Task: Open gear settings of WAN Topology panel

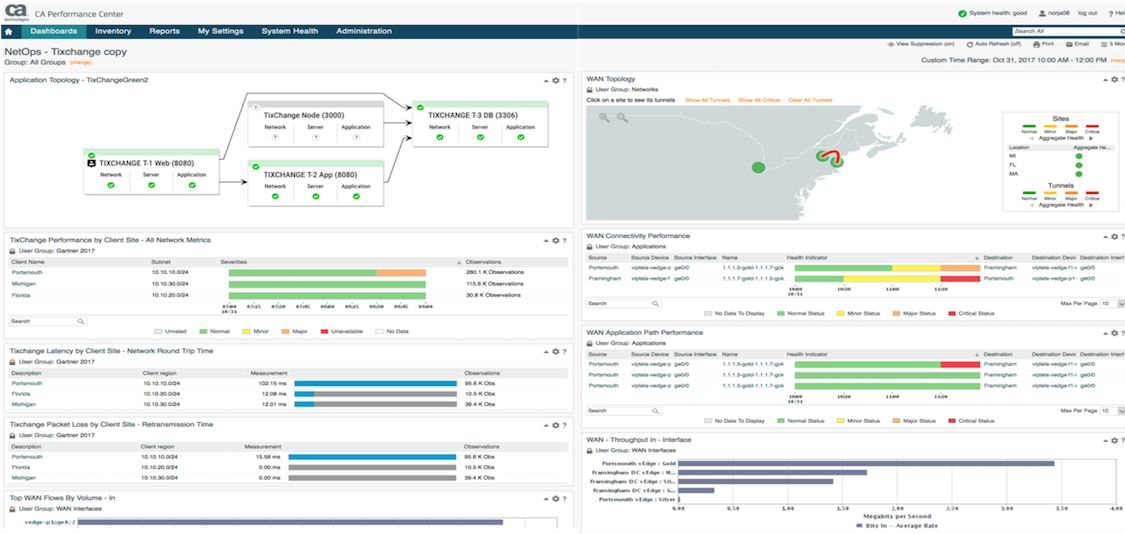Action: click(1114, 80)
